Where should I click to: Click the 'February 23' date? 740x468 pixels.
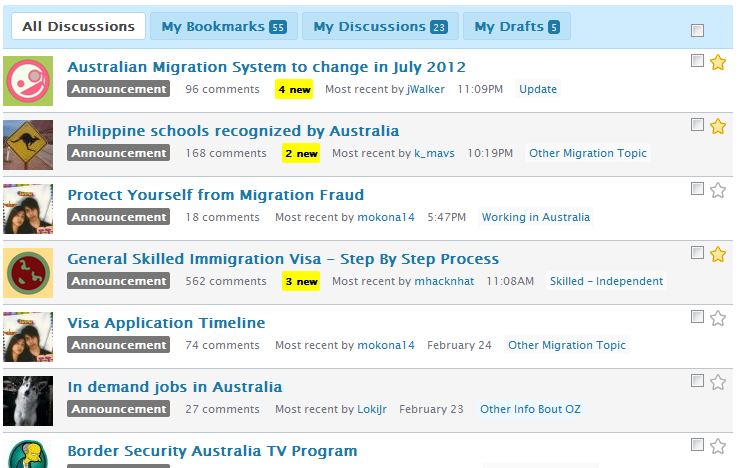[x=431, y=409]
